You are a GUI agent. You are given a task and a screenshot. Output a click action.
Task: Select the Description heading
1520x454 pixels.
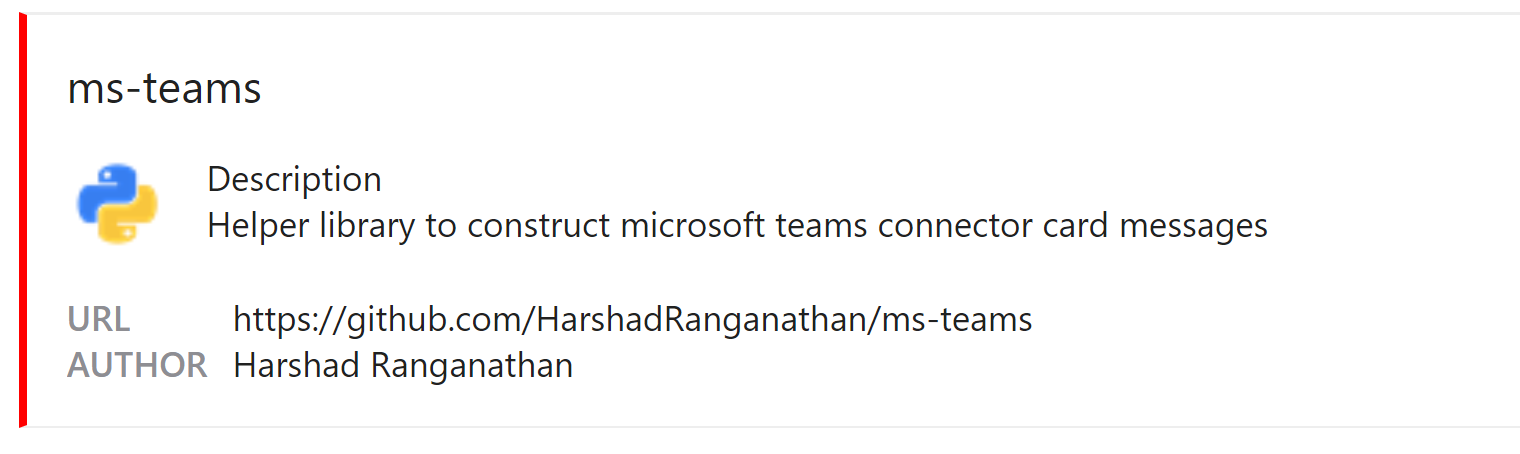point(294,180)
